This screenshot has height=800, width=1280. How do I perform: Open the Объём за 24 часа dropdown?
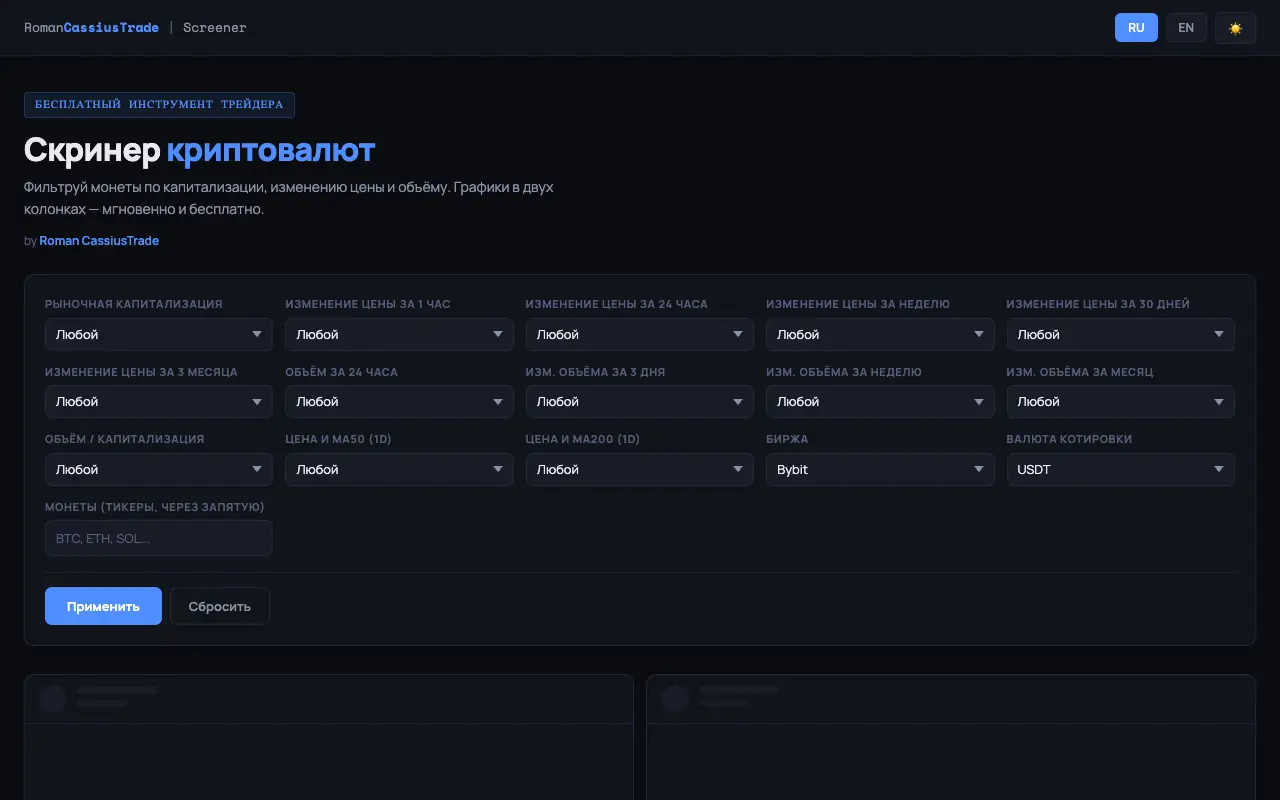[399, 401]
